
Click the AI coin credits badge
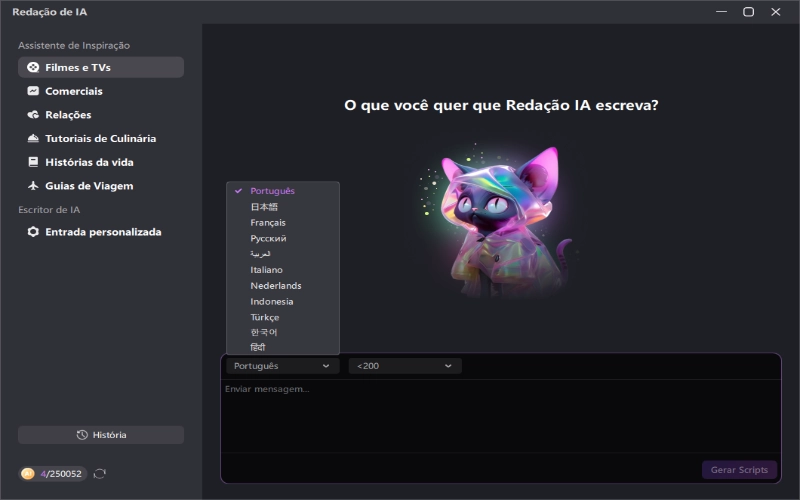(53, 474)
